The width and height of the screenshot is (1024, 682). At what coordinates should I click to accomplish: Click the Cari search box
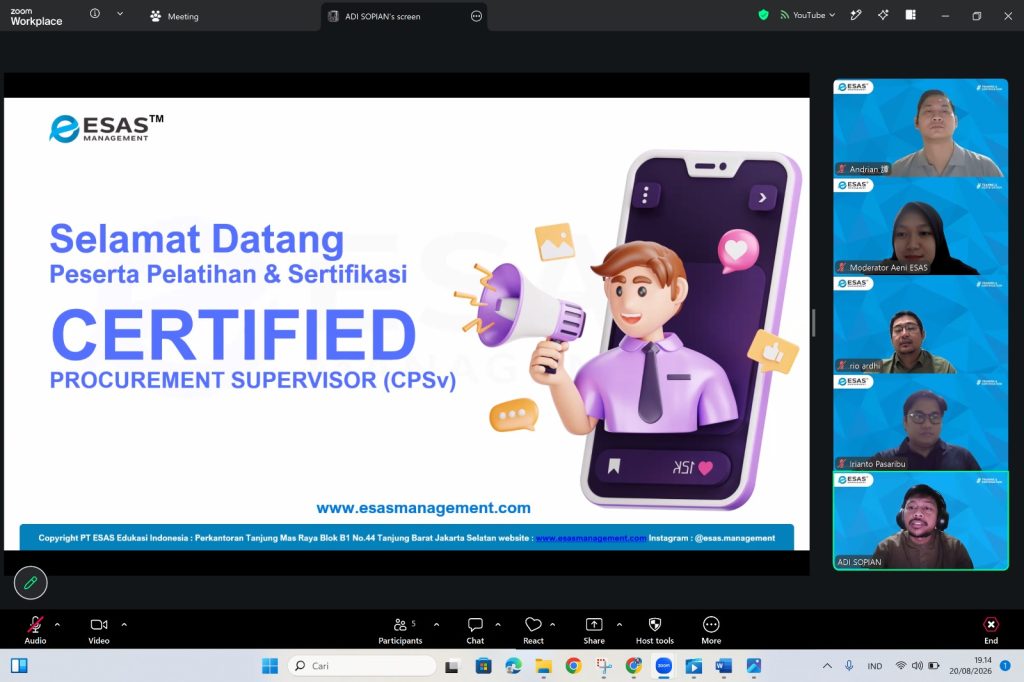pos(362,666)
